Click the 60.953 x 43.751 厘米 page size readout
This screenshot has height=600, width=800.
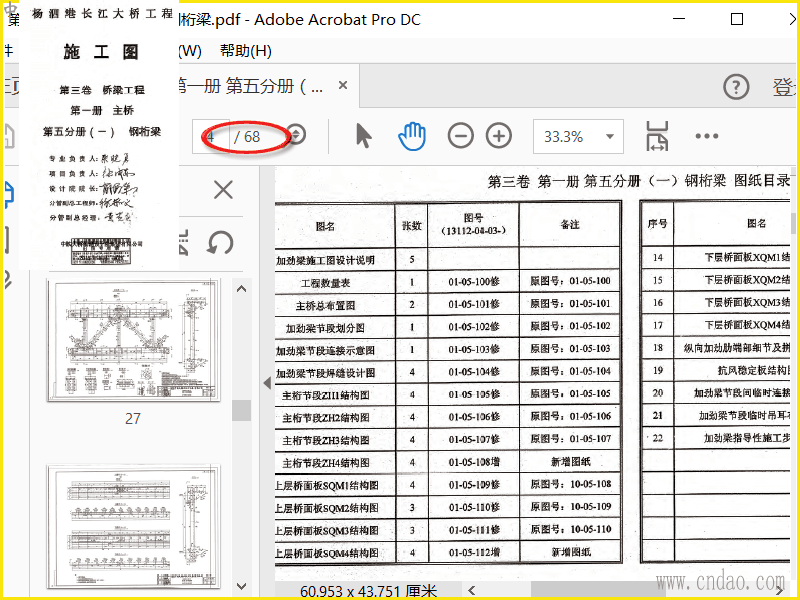[x=368, y=591]
